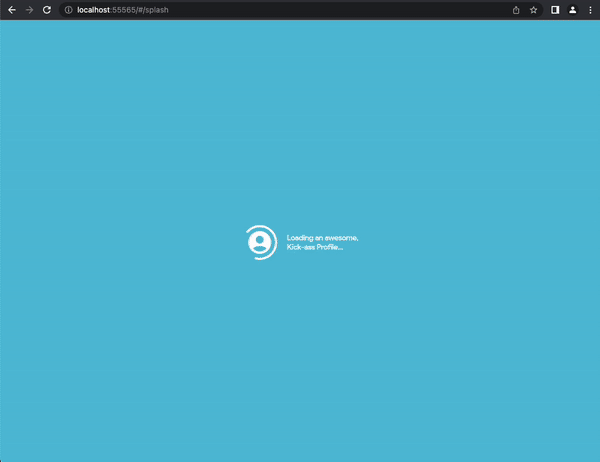Screen dimensions: 600x462
Task: Click the profile avatar loading spinner
Action: 261,242
